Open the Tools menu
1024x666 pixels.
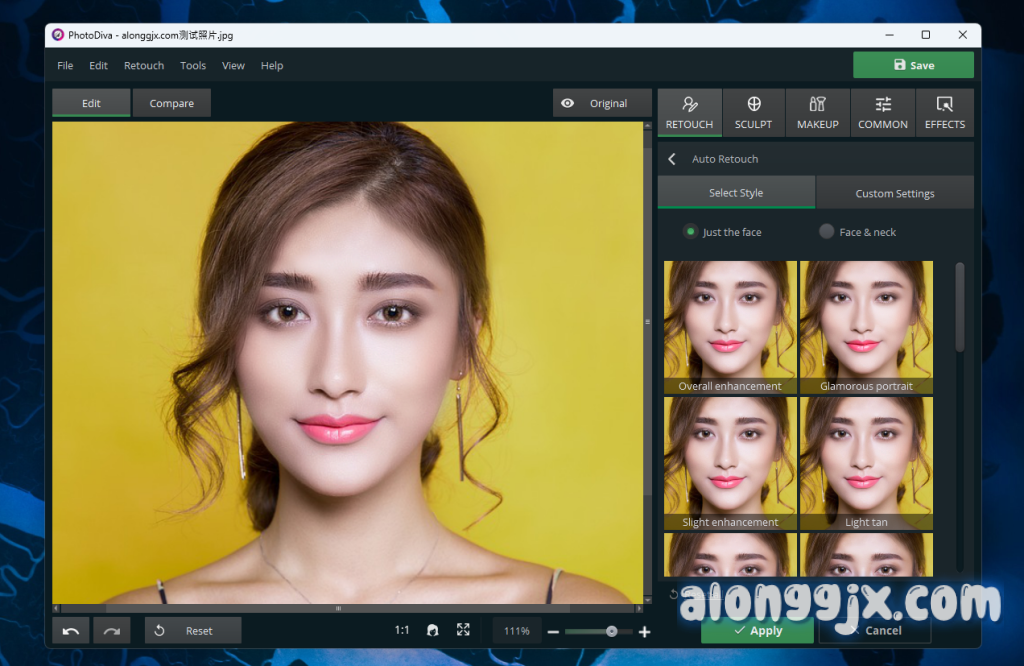coord(193,66)
